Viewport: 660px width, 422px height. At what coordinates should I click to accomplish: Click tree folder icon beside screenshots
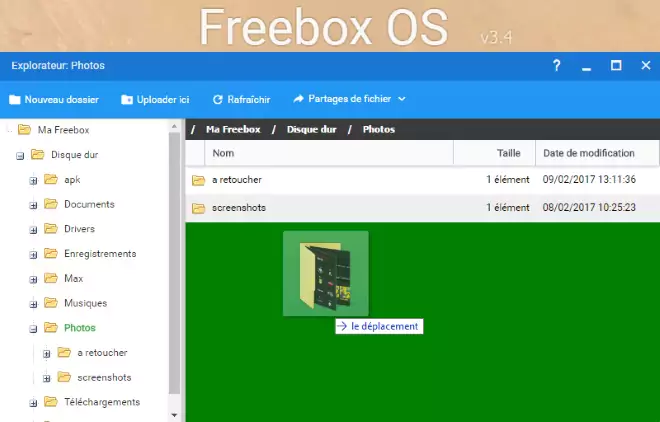coord(64,377)
